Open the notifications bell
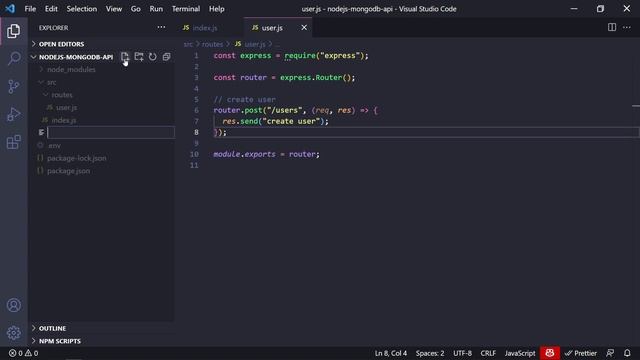Image resolution: width=640 pixels, height=360 pixels. [x=627, y=353]
